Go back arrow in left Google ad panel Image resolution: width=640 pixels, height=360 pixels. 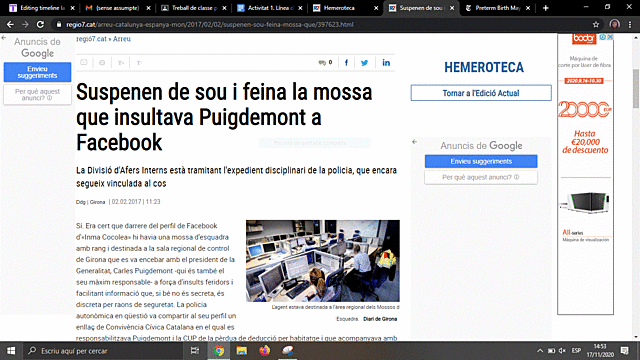pos(4,38)
